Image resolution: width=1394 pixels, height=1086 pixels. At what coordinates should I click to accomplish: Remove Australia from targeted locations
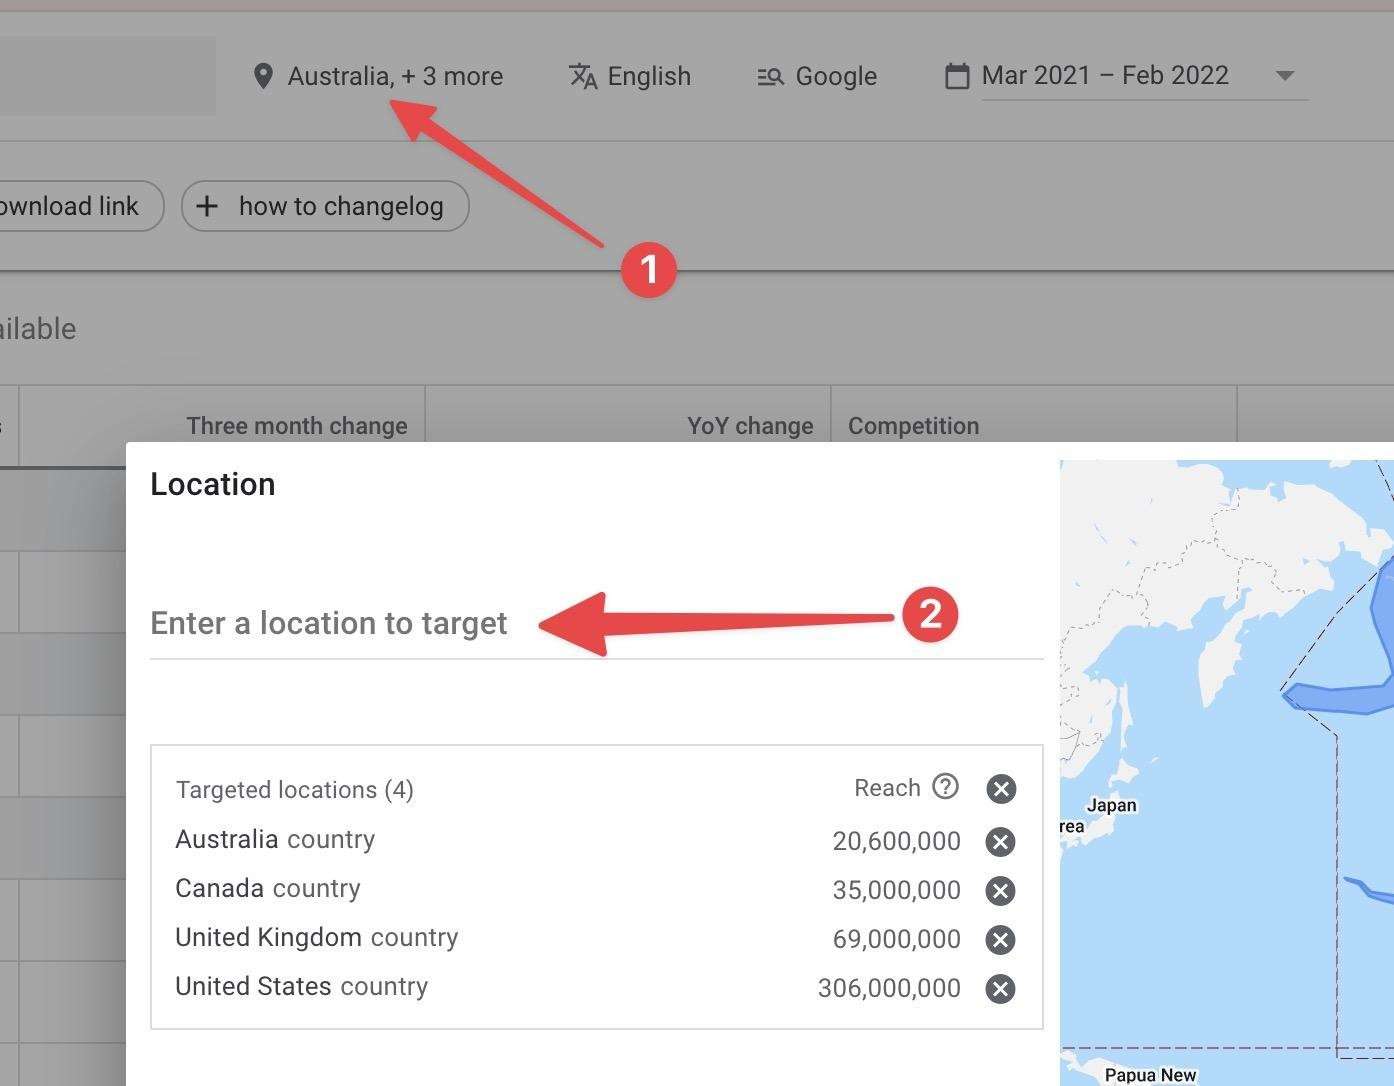point(1000,842)
